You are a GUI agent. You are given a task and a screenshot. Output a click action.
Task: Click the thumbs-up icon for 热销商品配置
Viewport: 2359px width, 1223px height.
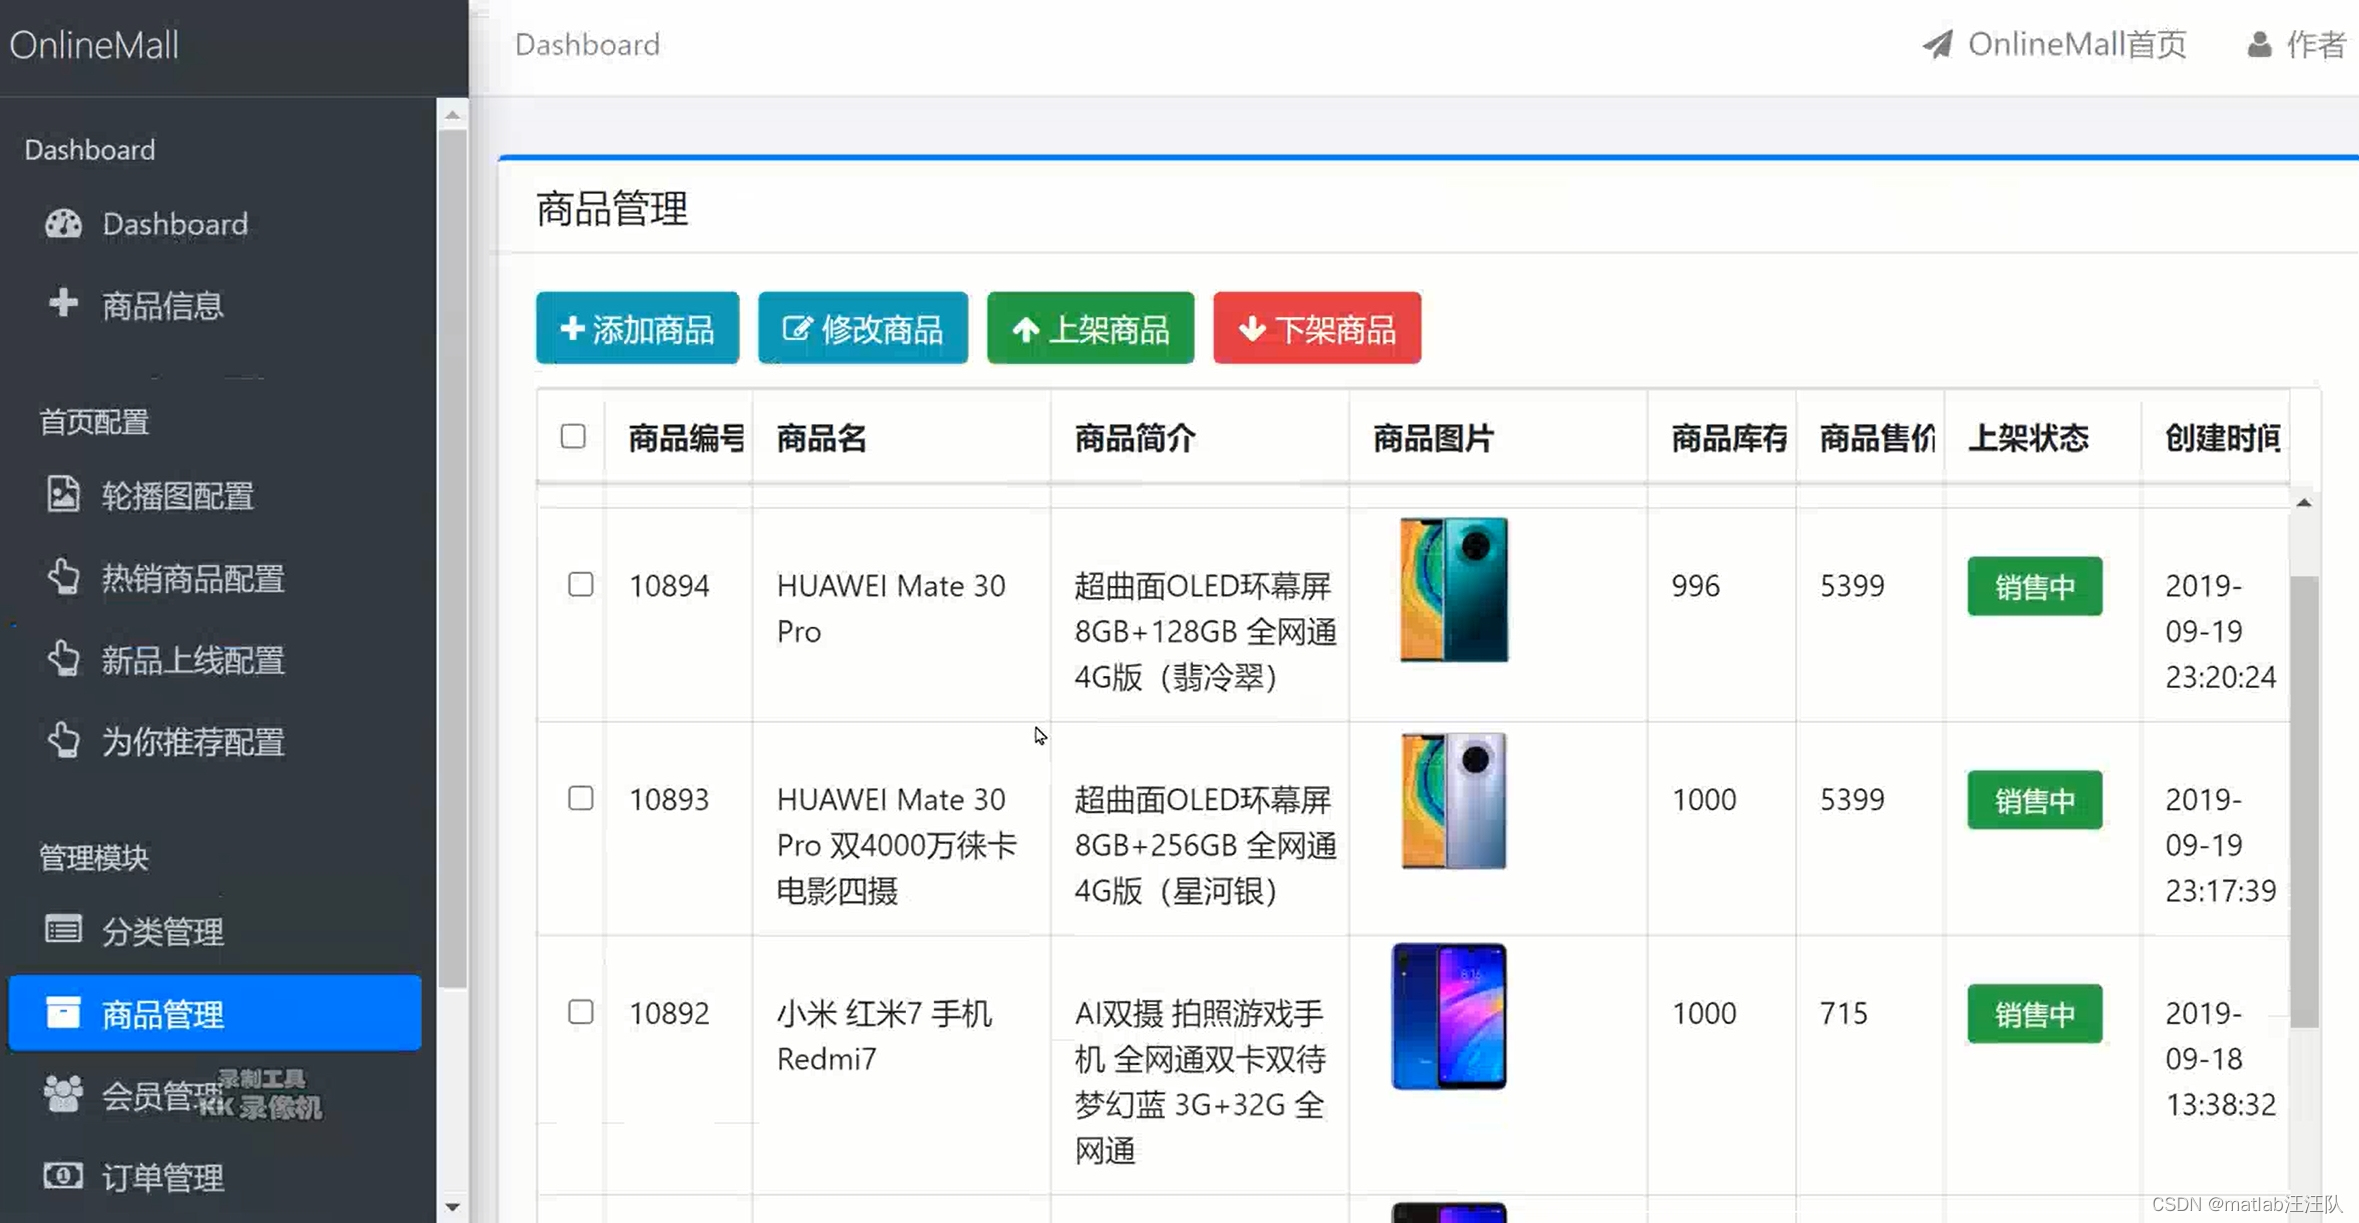[x=63, y=577]
